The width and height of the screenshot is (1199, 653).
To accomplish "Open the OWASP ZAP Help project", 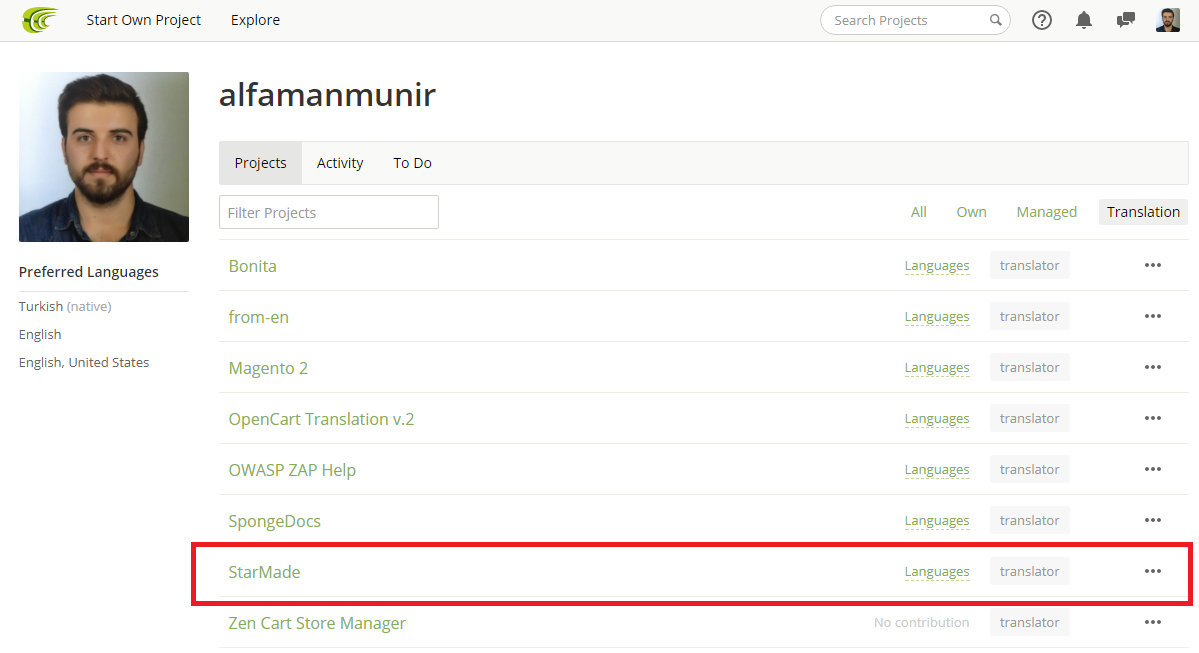I will [292, 470].
